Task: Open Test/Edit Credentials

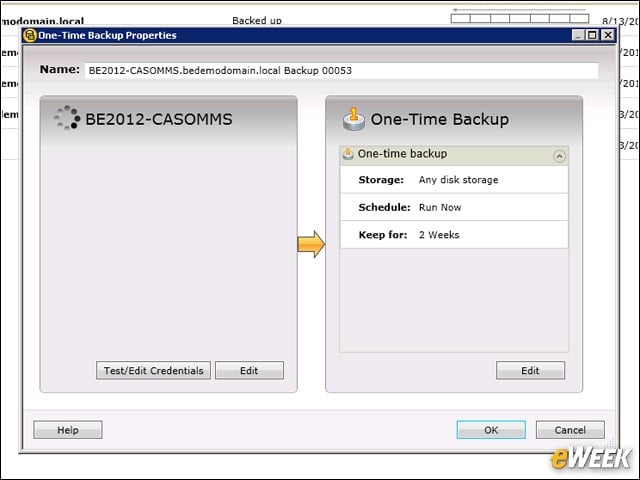Action: coord(153,370)
